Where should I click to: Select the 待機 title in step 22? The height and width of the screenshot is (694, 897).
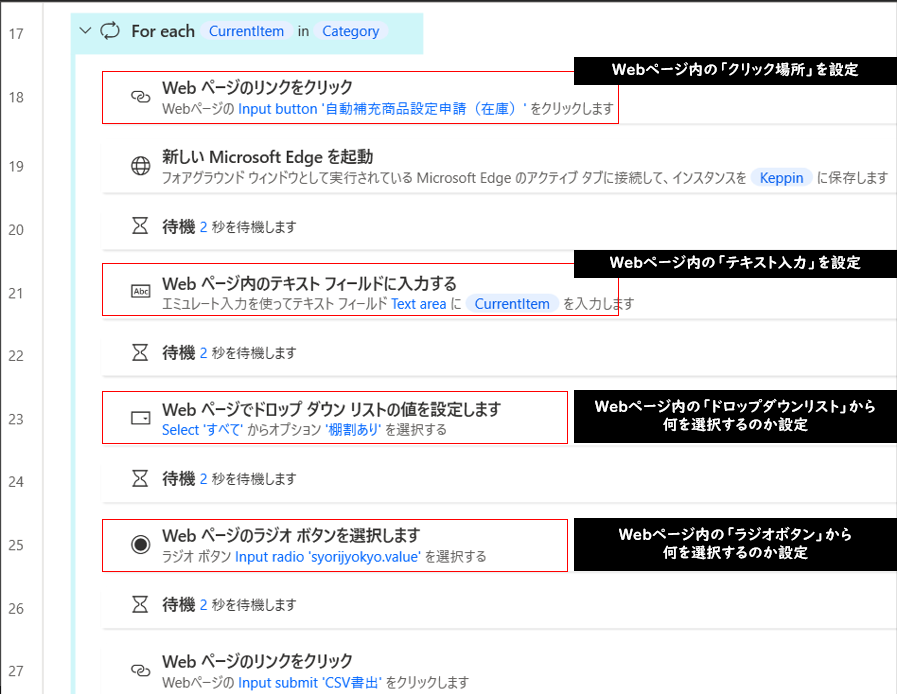[x=178, y=352]
